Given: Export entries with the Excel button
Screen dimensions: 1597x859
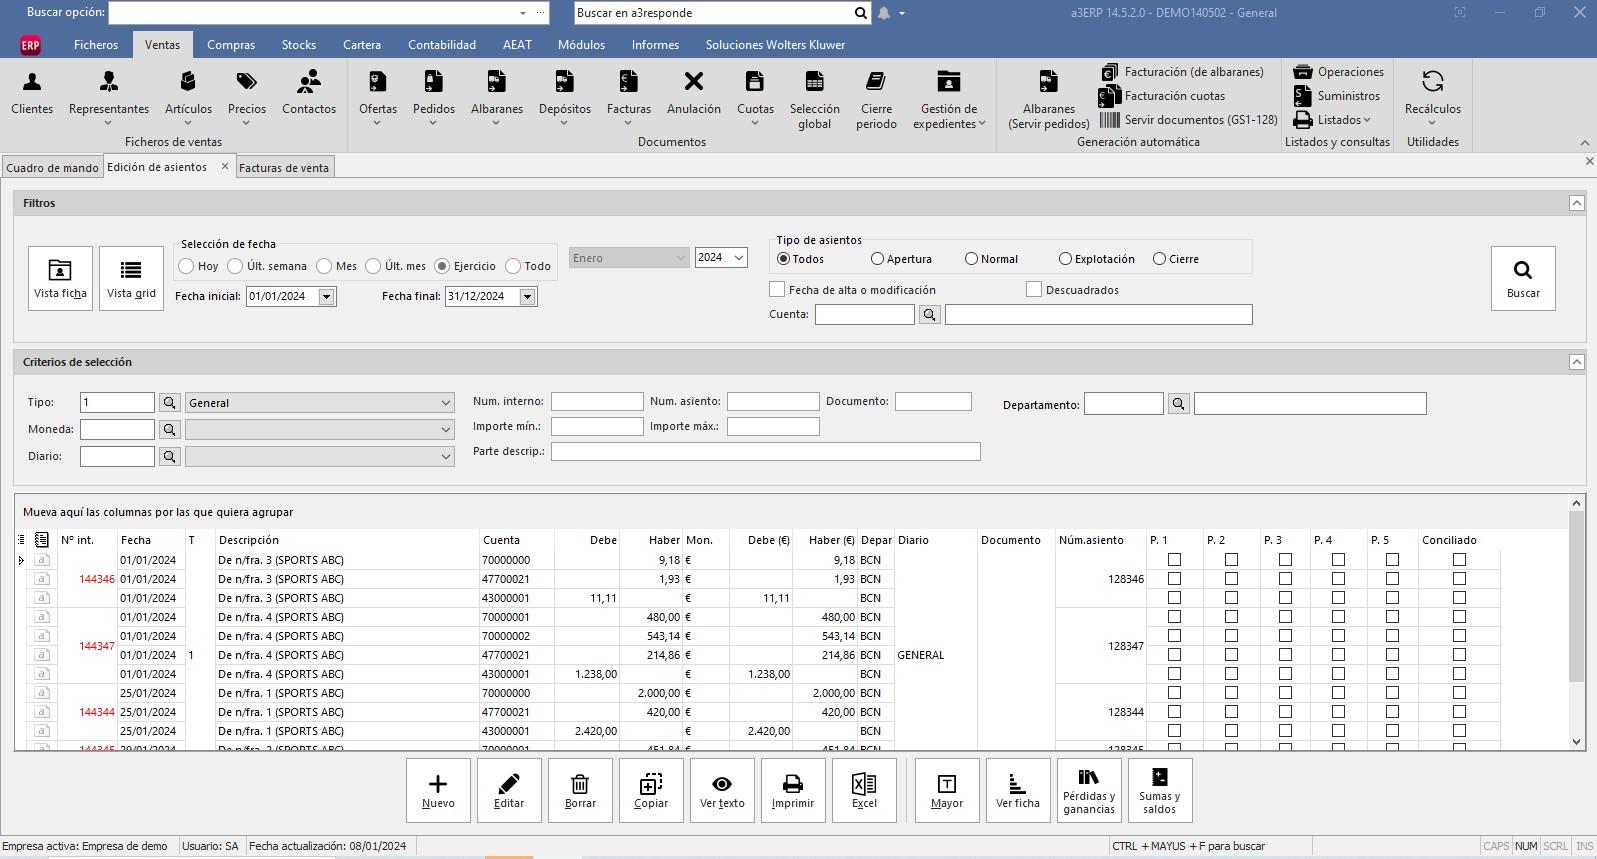Looking at the screenshot, I should 864,790.
